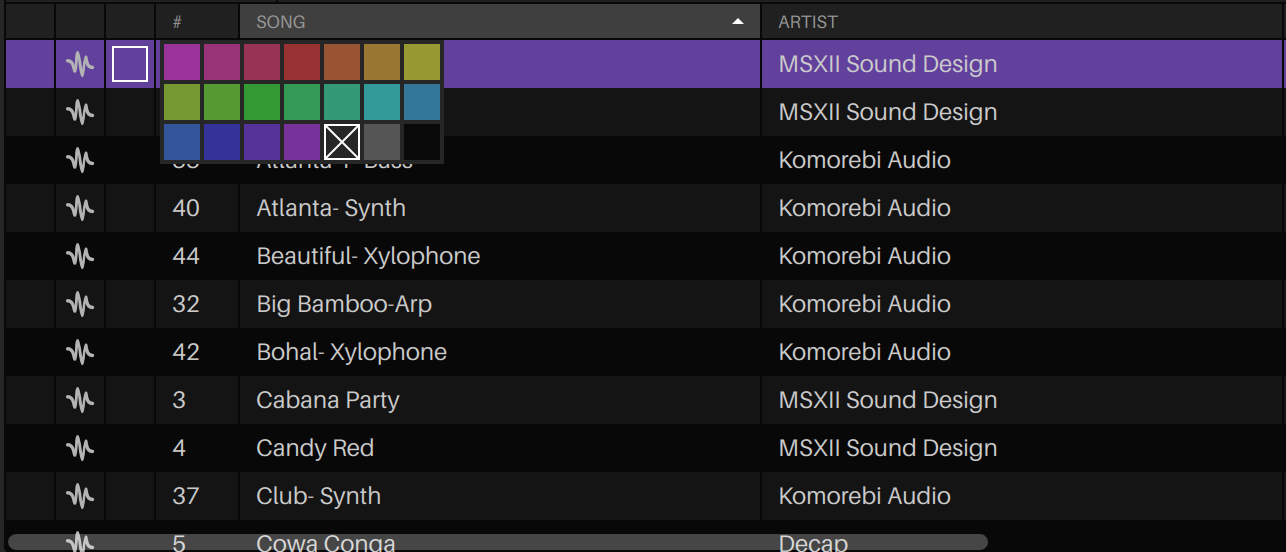Select the song Beautiful- Xylophone

pyautogui.click(x=368, y=256)
